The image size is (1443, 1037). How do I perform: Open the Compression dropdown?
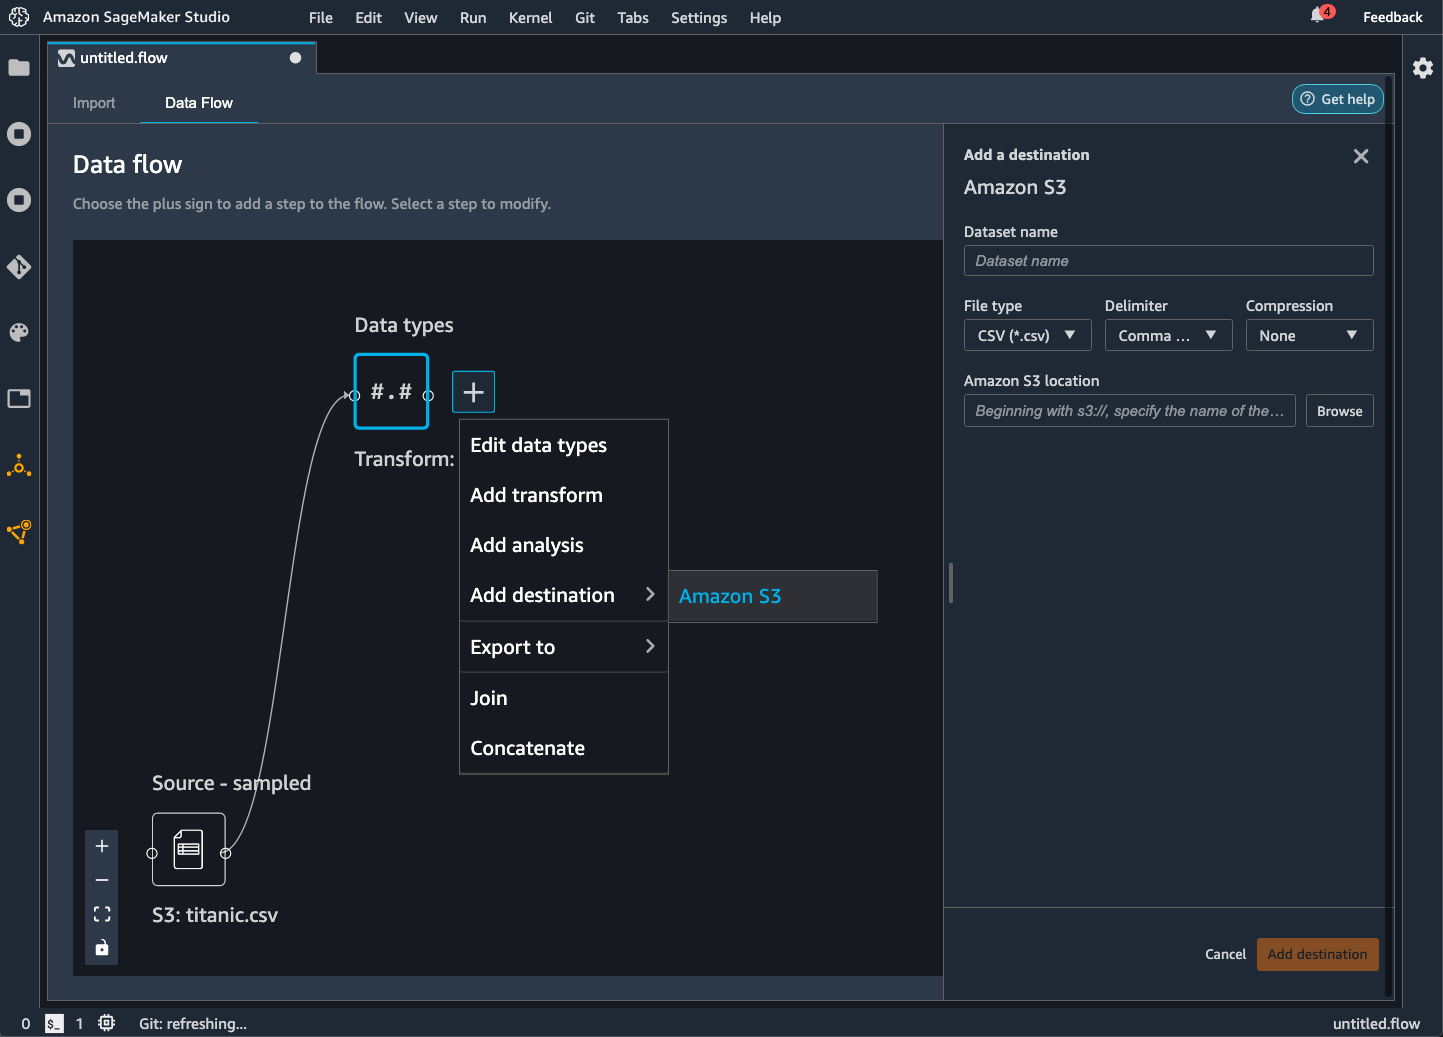click(x=1309, y=336)
